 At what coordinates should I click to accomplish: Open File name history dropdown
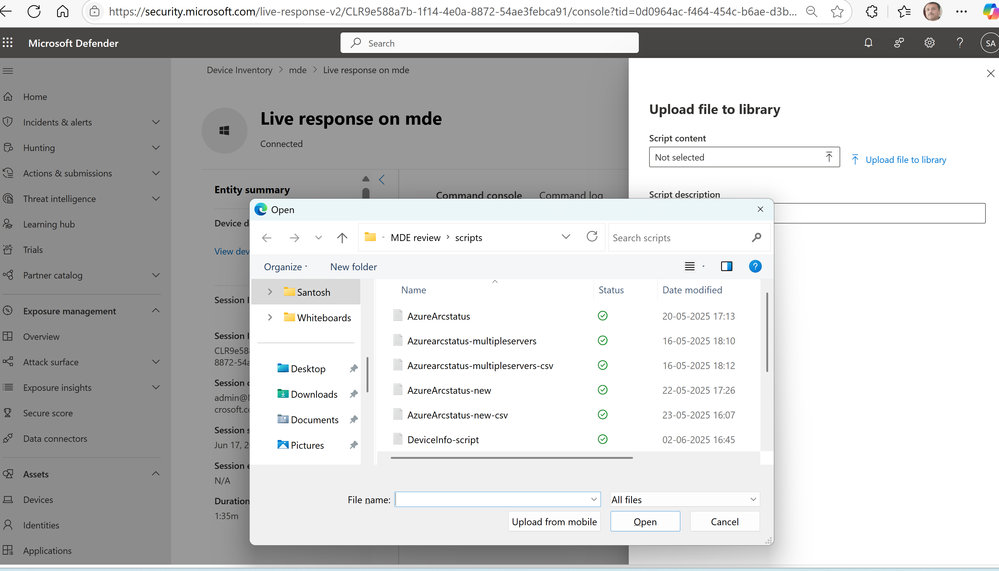pyautogui.click(x=594, y=499)
